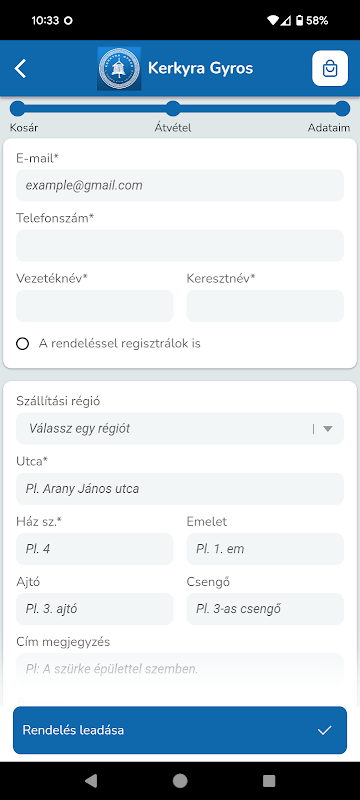The height and width of the screenshot is (800, 360).
Task: Go to the Kosár step
Action: pyautogui.click(x=17, y=109)
